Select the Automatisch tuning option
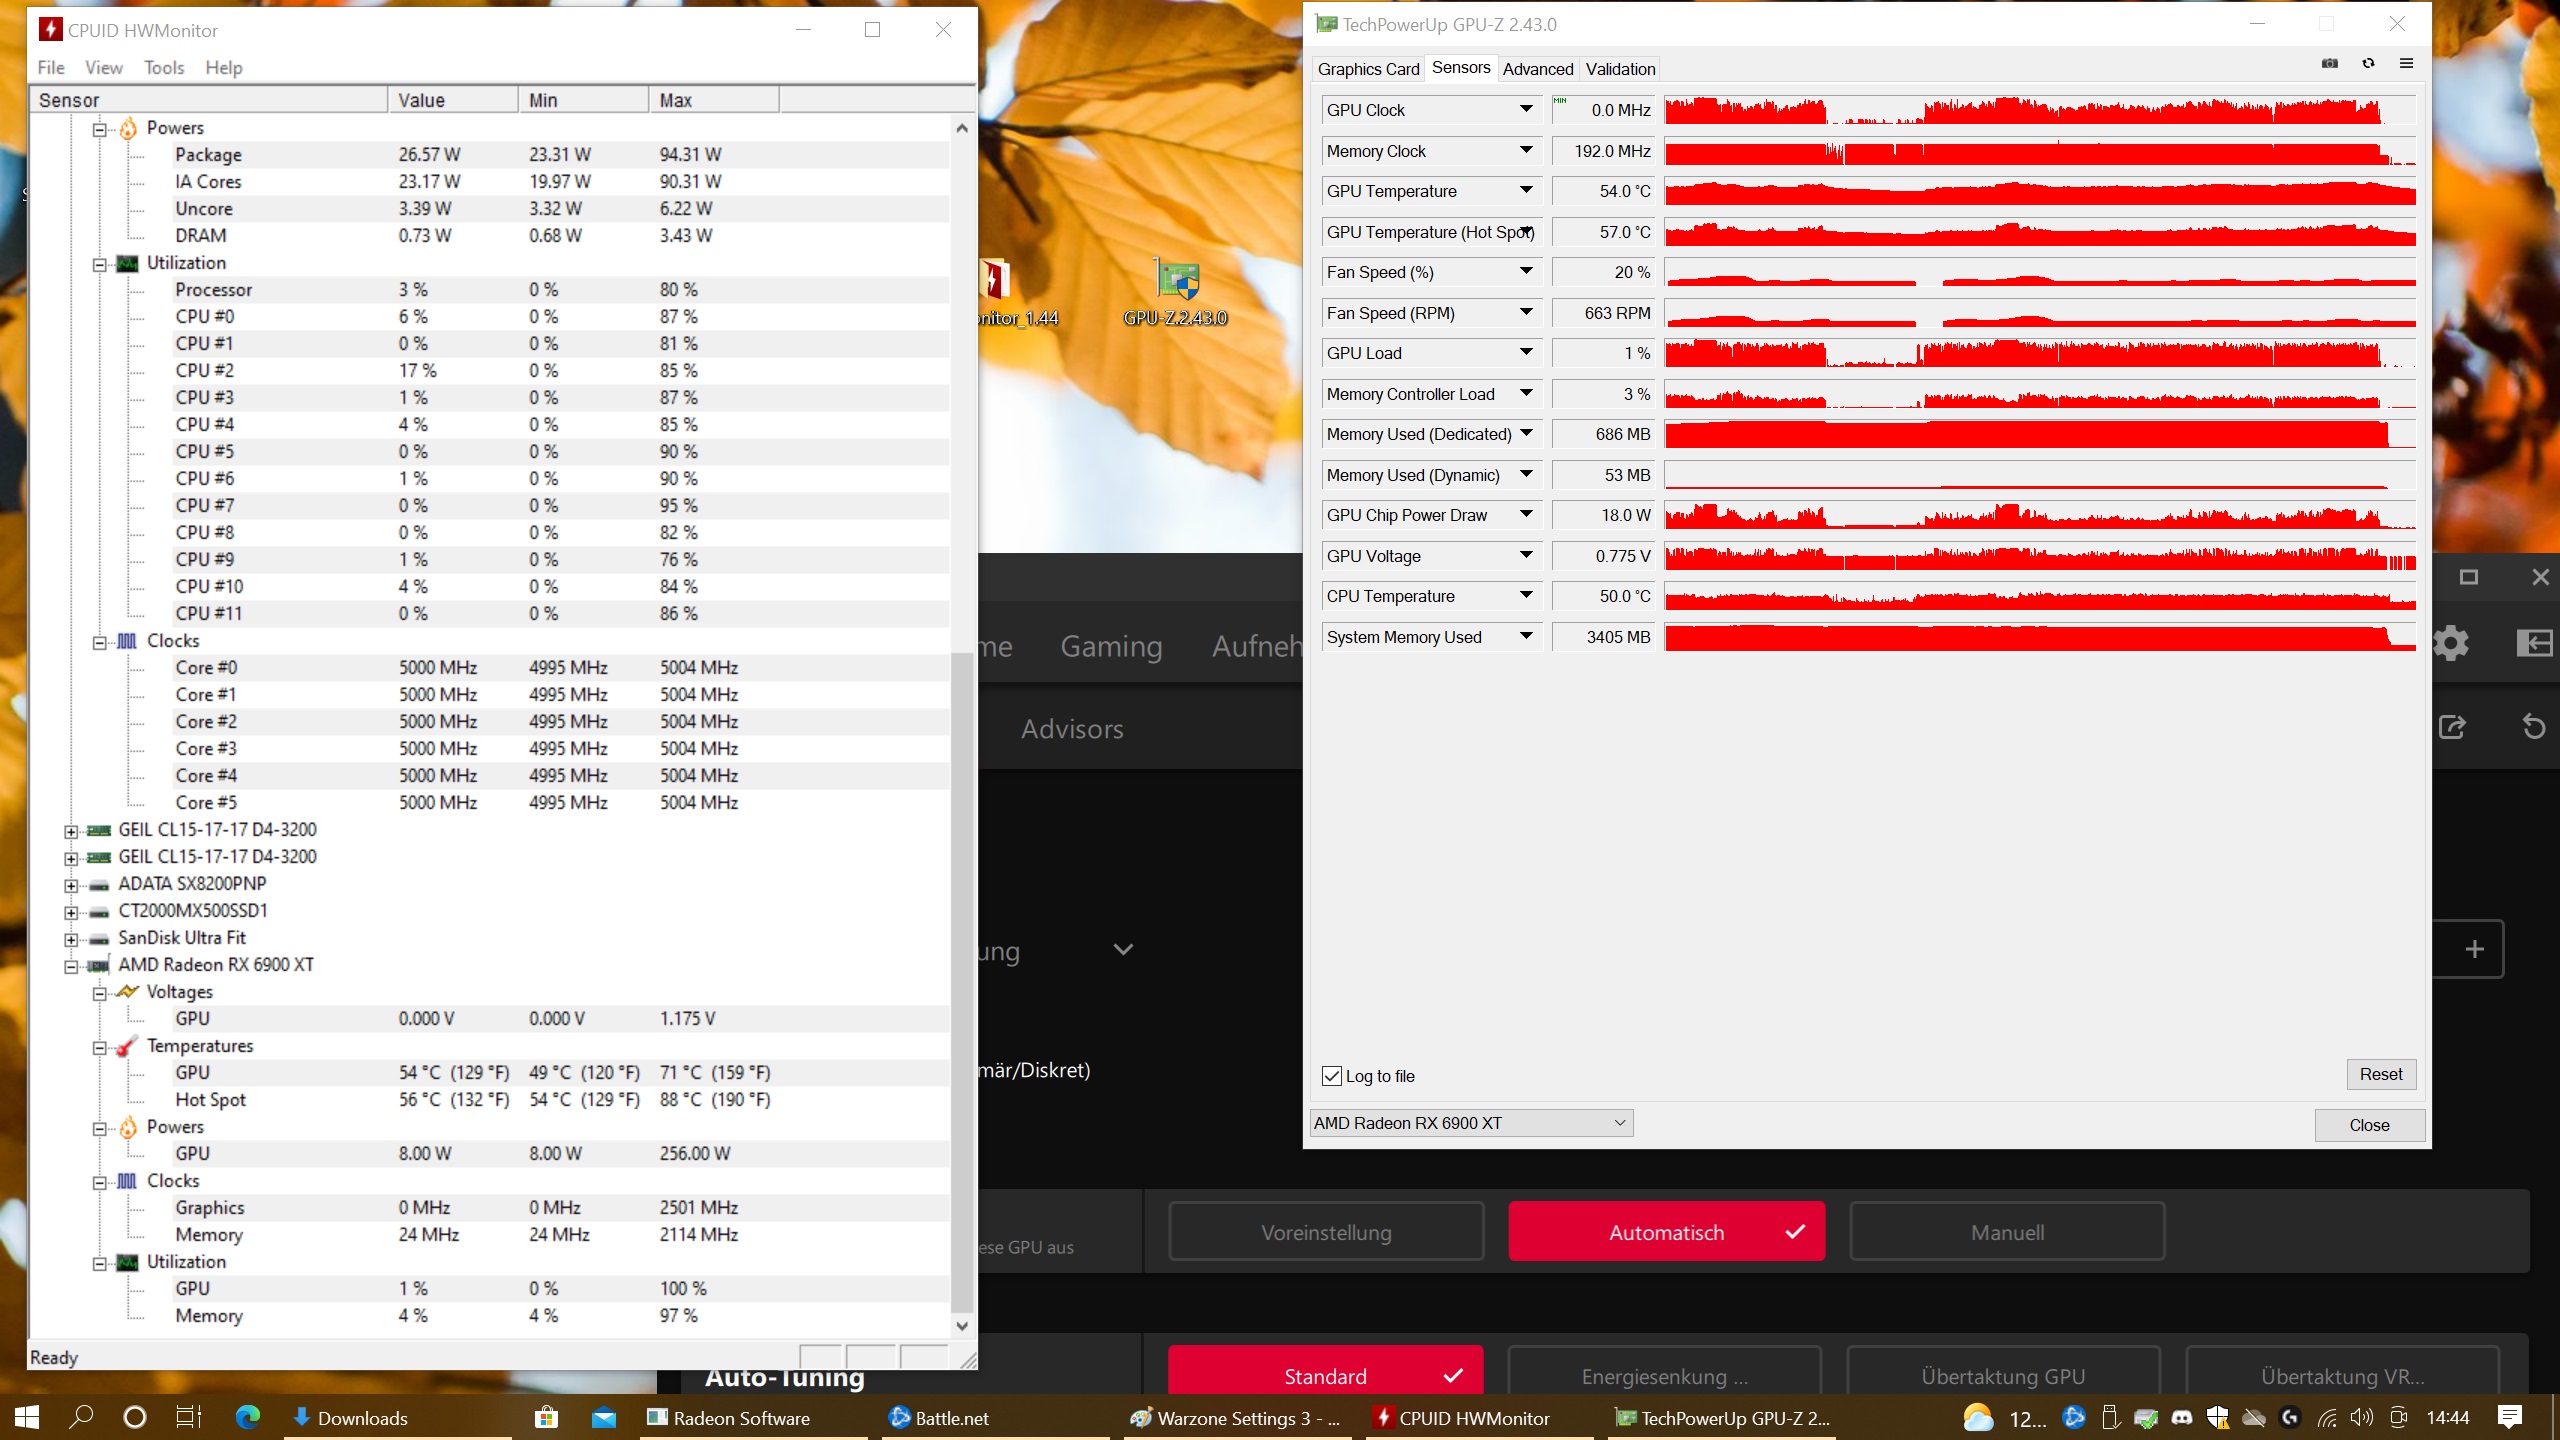Screen dimensions: 2560x1440 1666,1232
